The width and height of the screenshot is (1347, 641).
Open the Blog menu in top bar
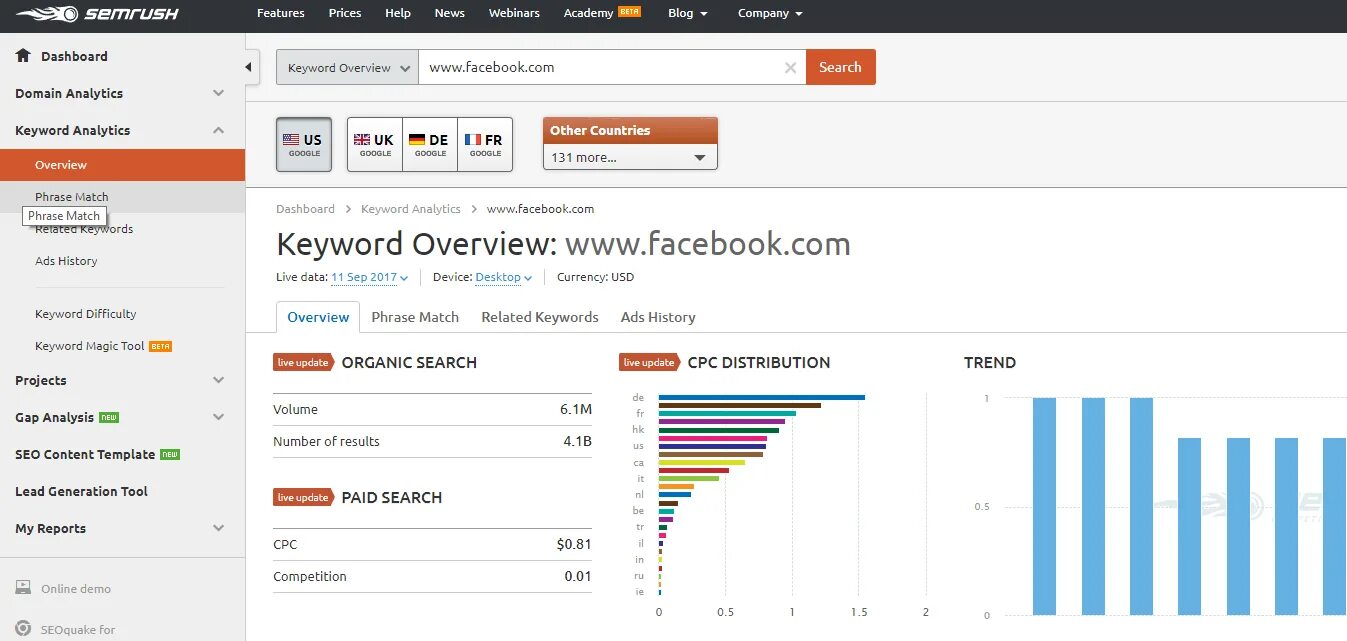[687, 13]
